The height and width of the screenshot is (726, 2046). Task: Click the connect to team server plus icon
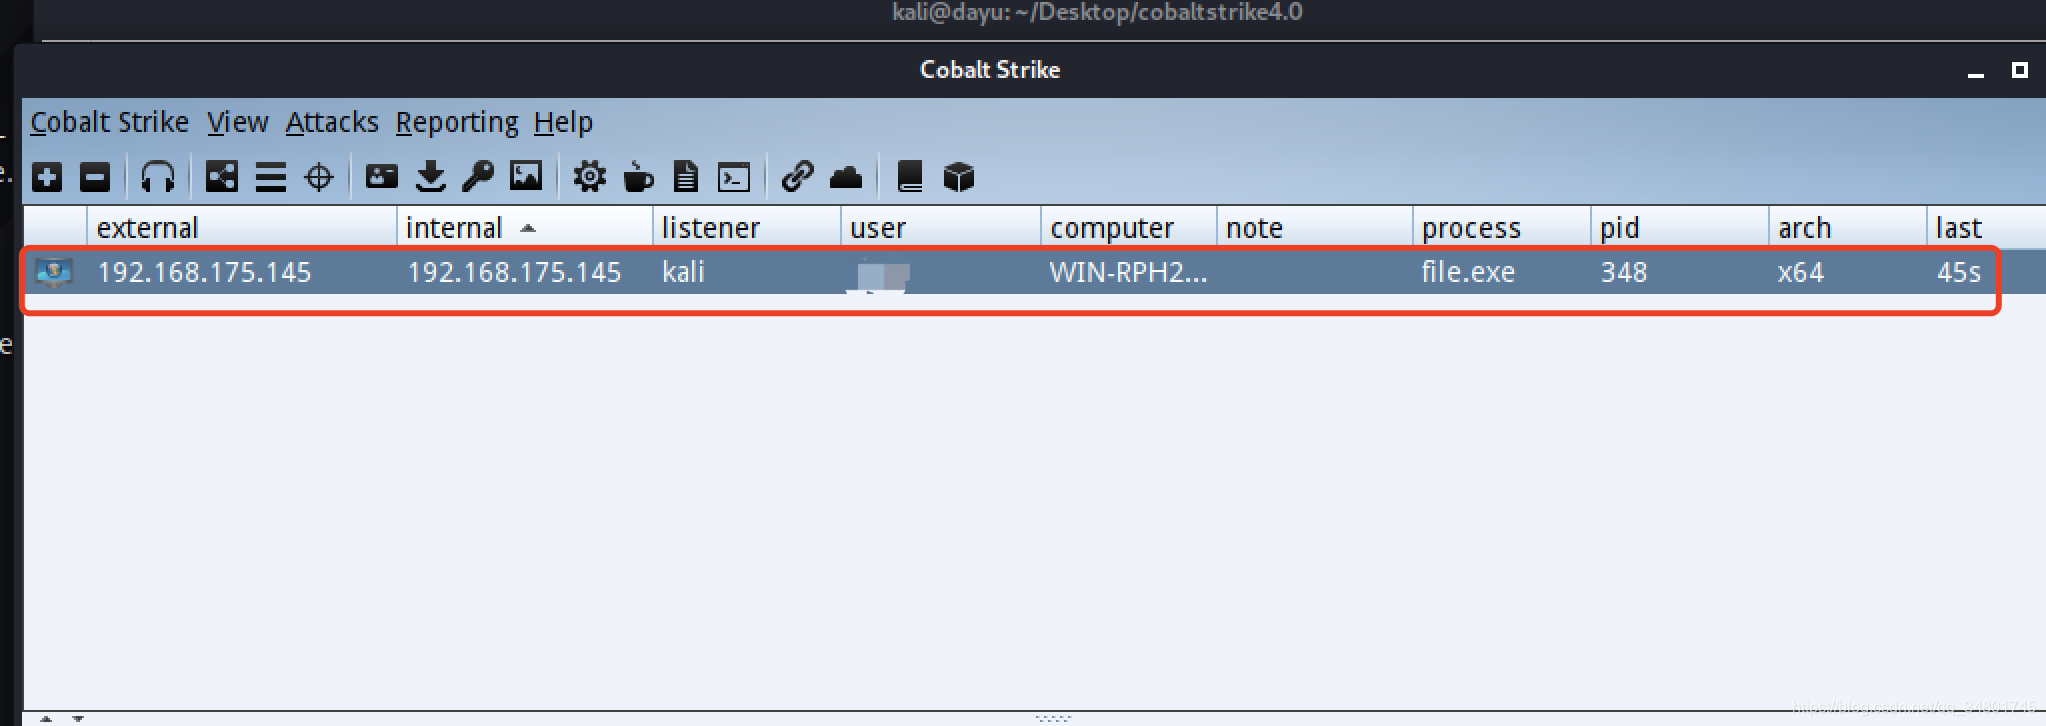pyautogui.click(x=47, y=177)
